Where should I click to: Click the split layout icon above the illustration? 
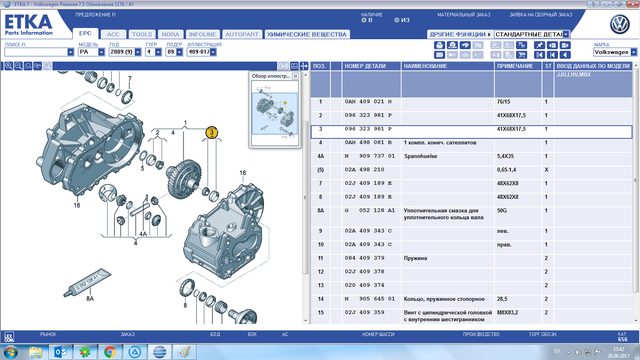coord(294,66)
